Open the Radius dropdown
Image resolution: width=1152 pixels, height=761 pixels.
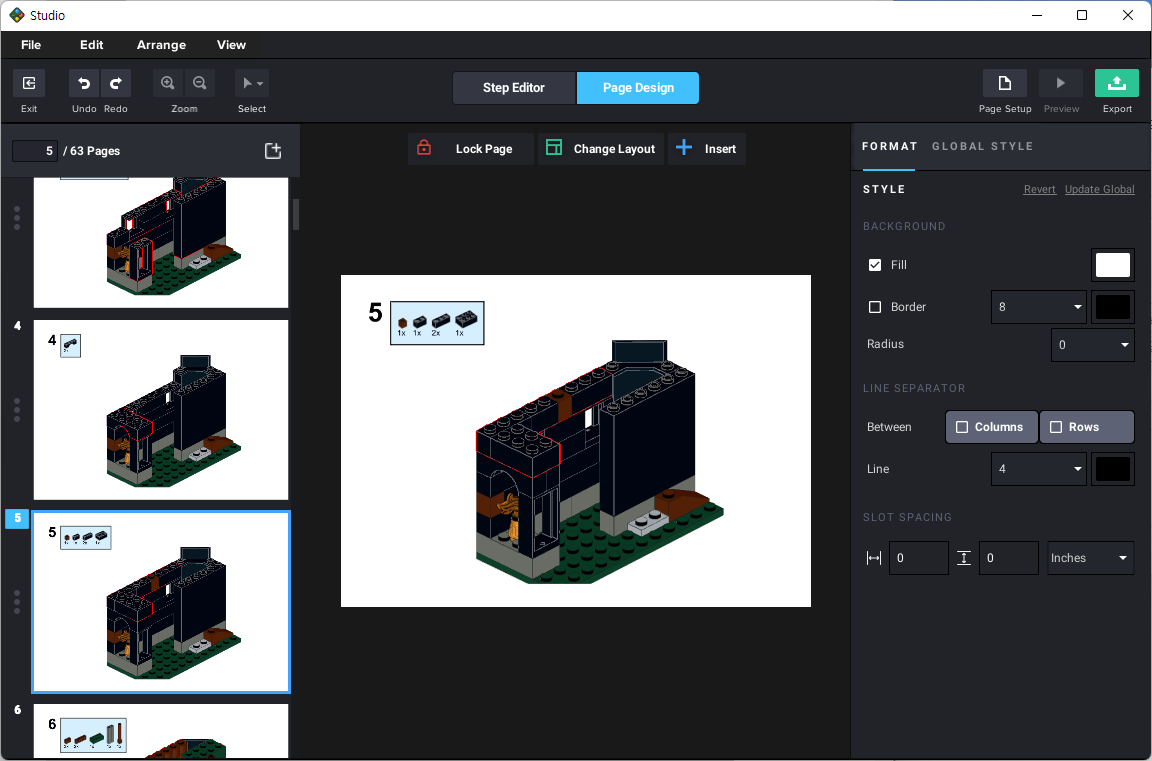(1092, 345)
